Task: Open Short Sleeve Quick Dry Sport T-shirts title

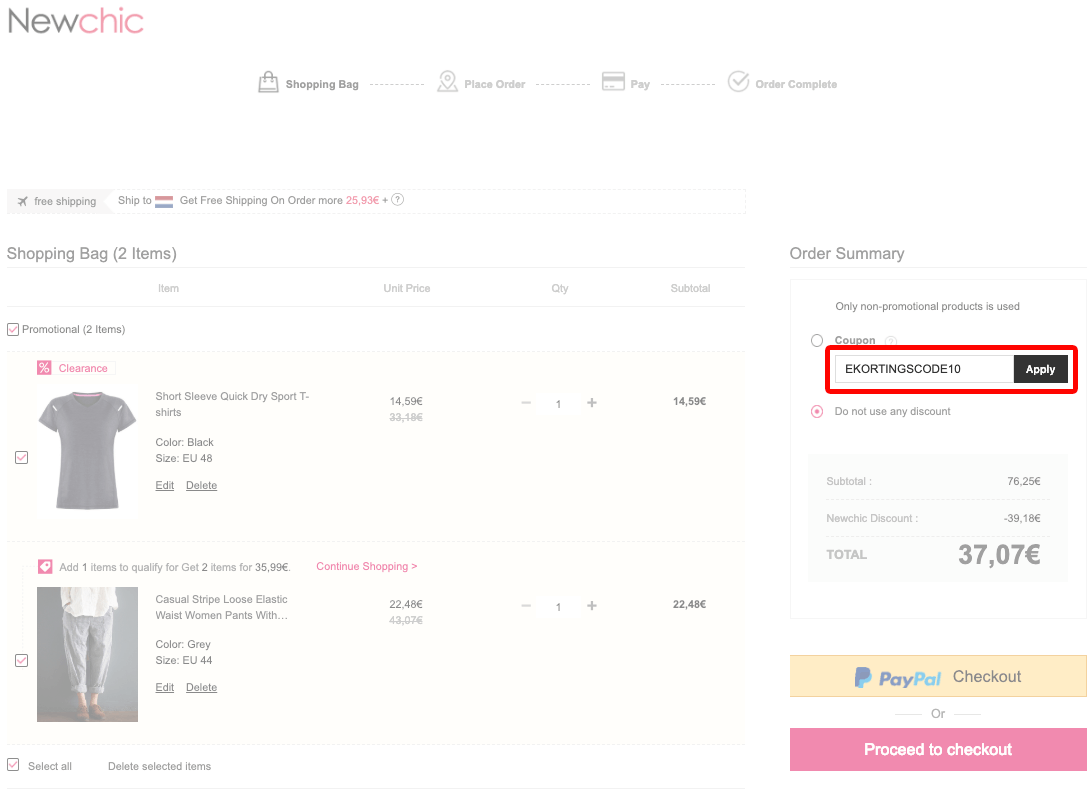Action: (x=232, y=404)
